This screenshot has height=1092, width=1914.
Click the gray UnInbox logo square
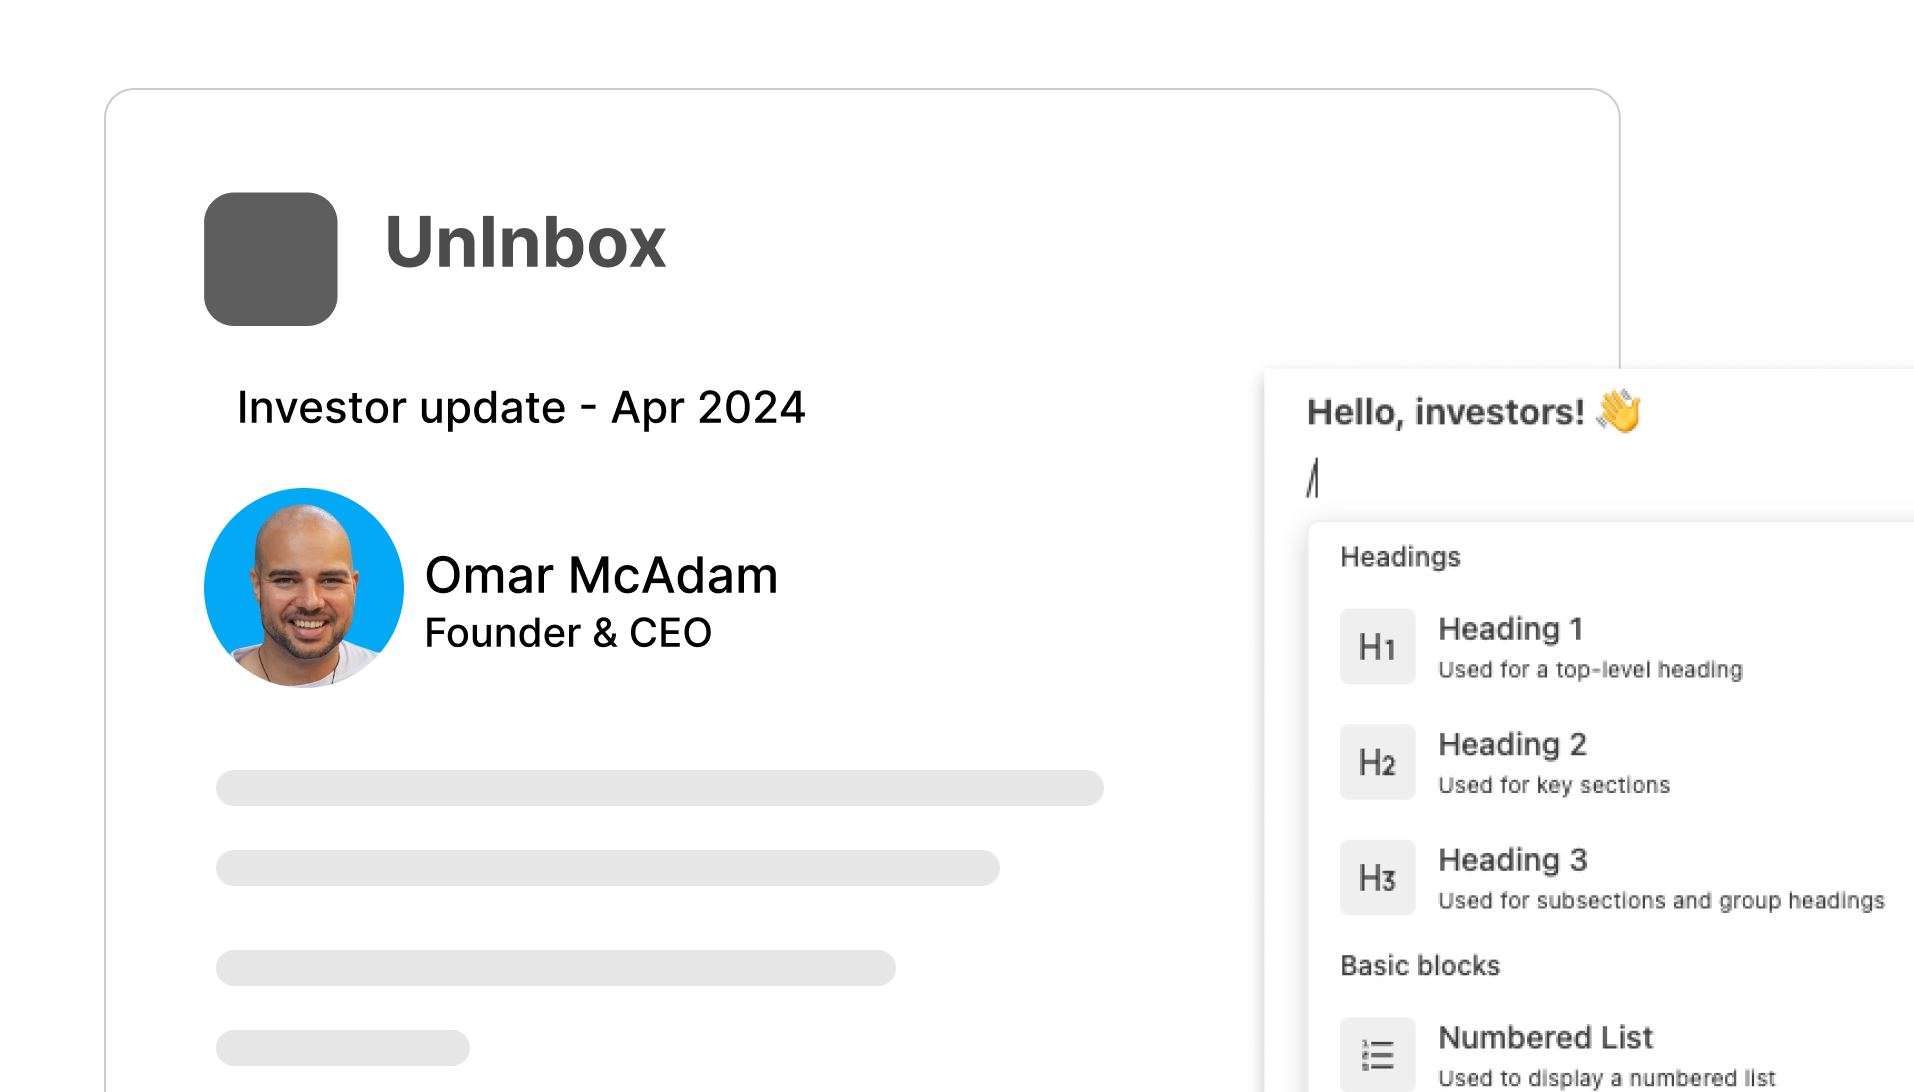pos(270,259)
